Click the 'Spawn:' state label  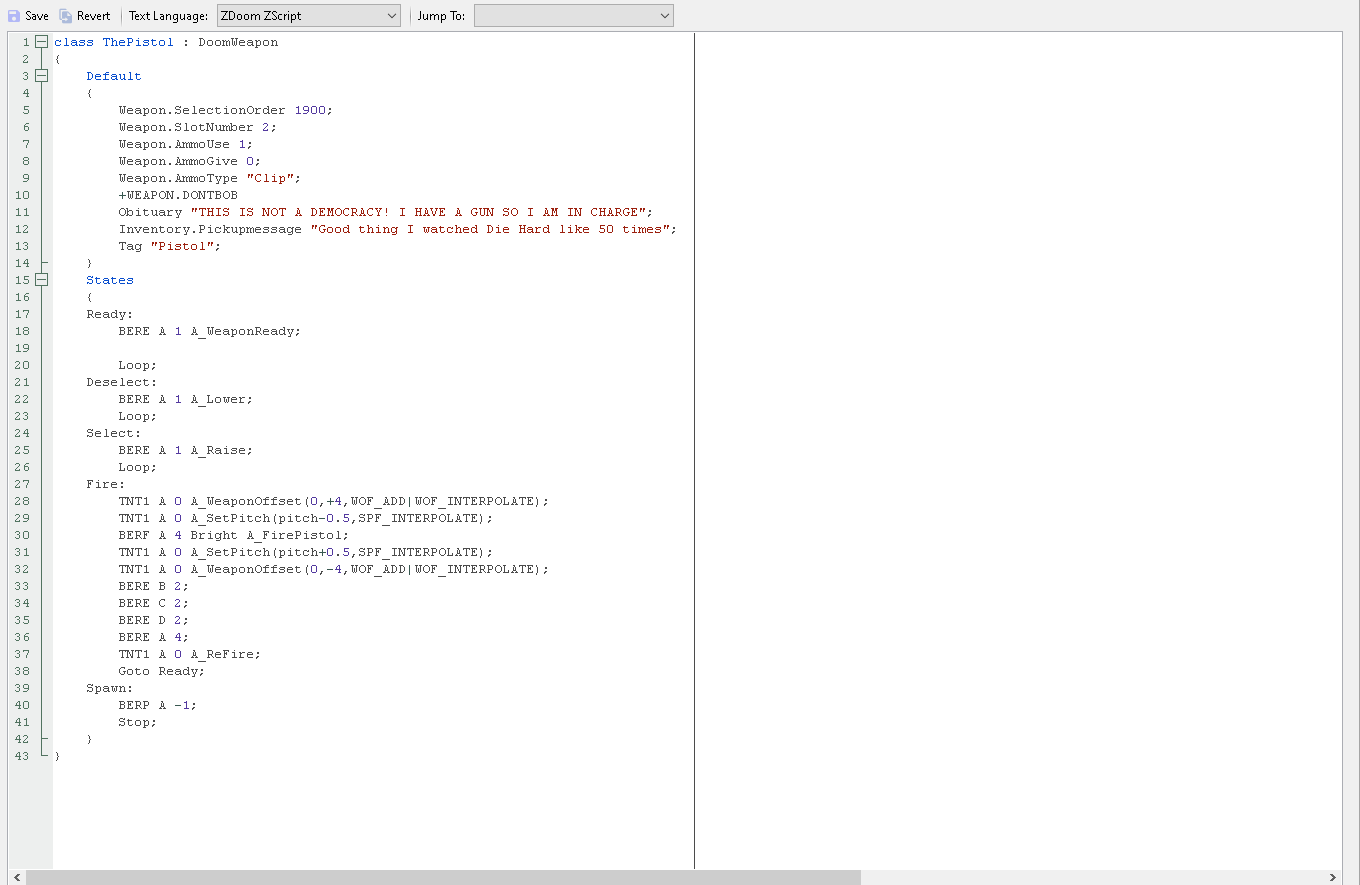(110, 688)
